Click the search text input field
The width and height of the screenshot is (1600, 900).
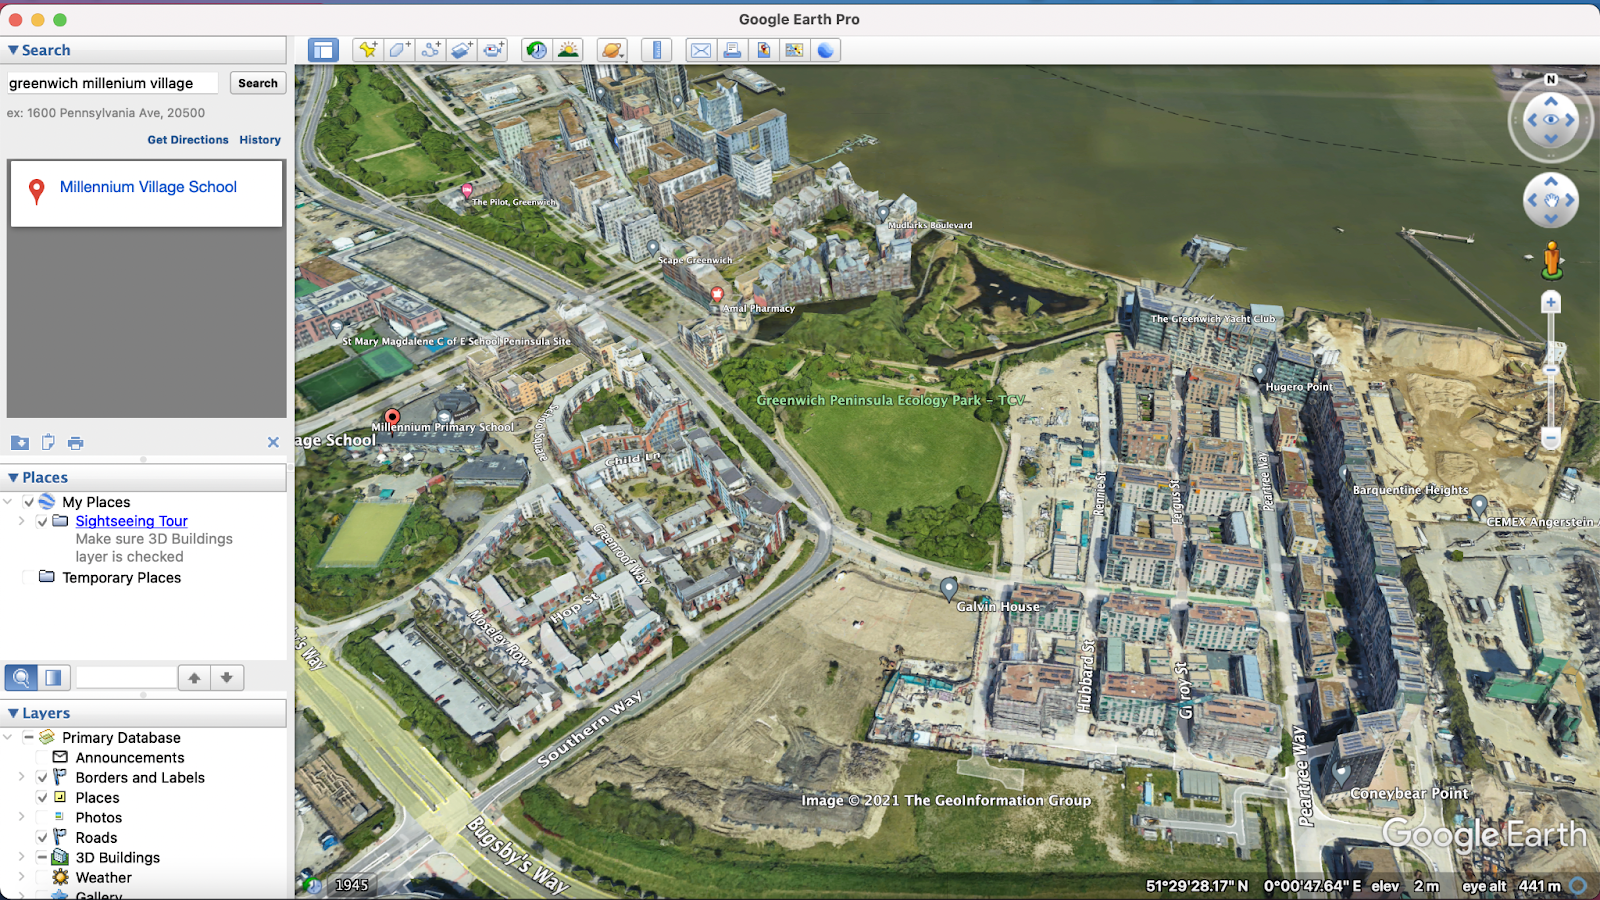[113, 83]
